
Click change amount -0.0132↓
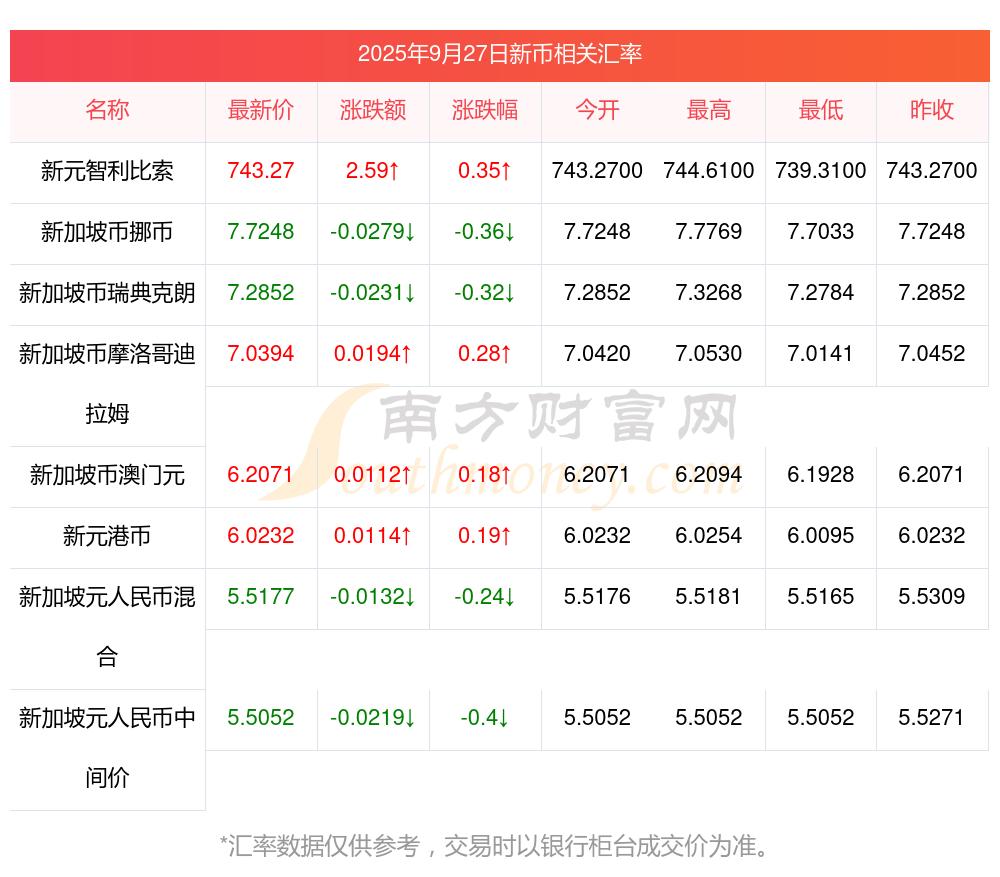(372, 596)
